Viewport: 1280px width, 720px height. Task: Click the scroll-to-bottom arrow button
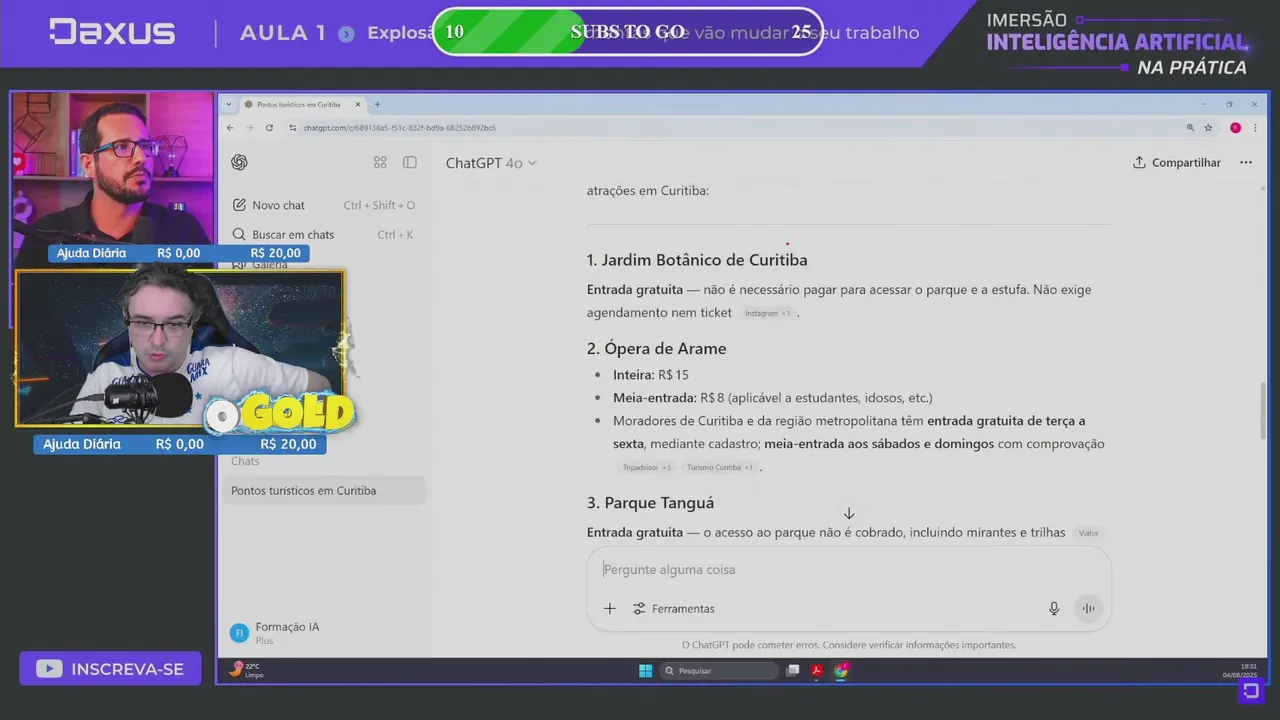(x=848, y=513)
